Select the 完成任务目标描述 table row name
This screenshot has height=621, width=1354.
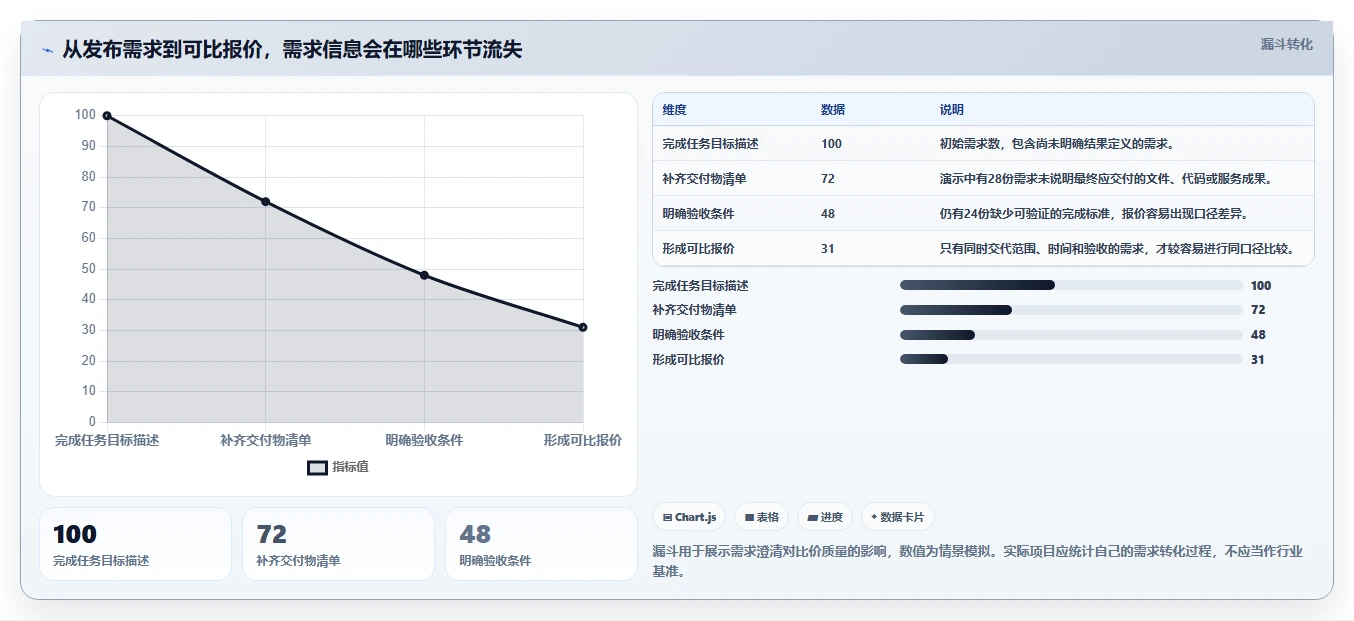click(x=710, y=144)
